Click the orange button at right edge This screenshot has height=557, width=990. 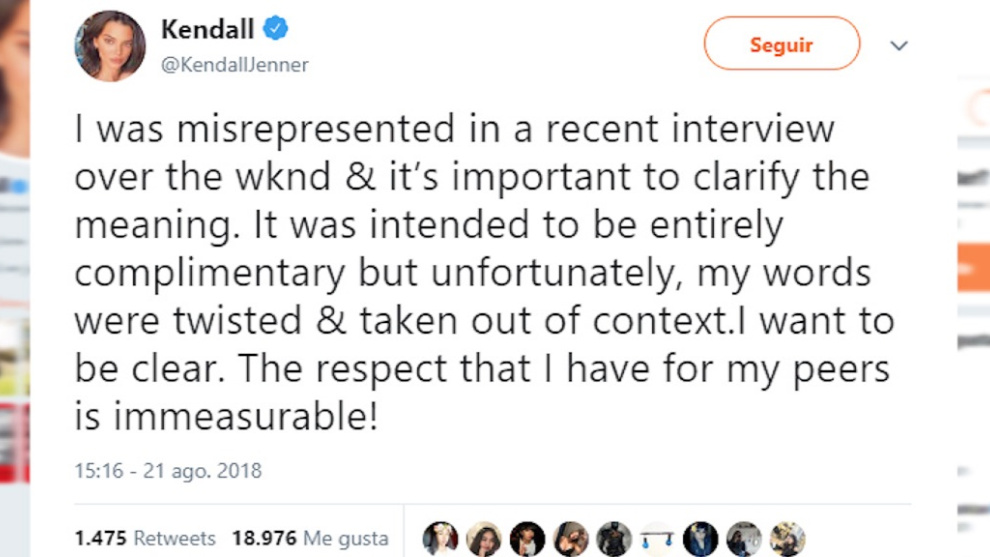(973, 268)
